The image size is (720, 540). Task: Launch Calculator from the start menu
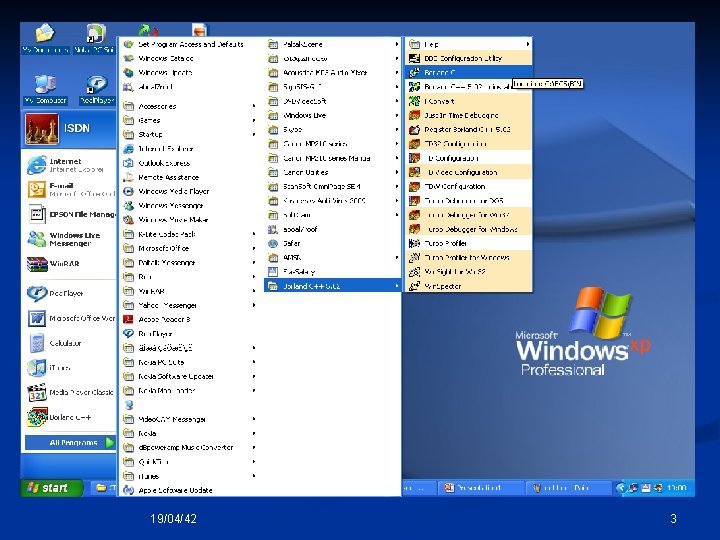pos(69,343)
